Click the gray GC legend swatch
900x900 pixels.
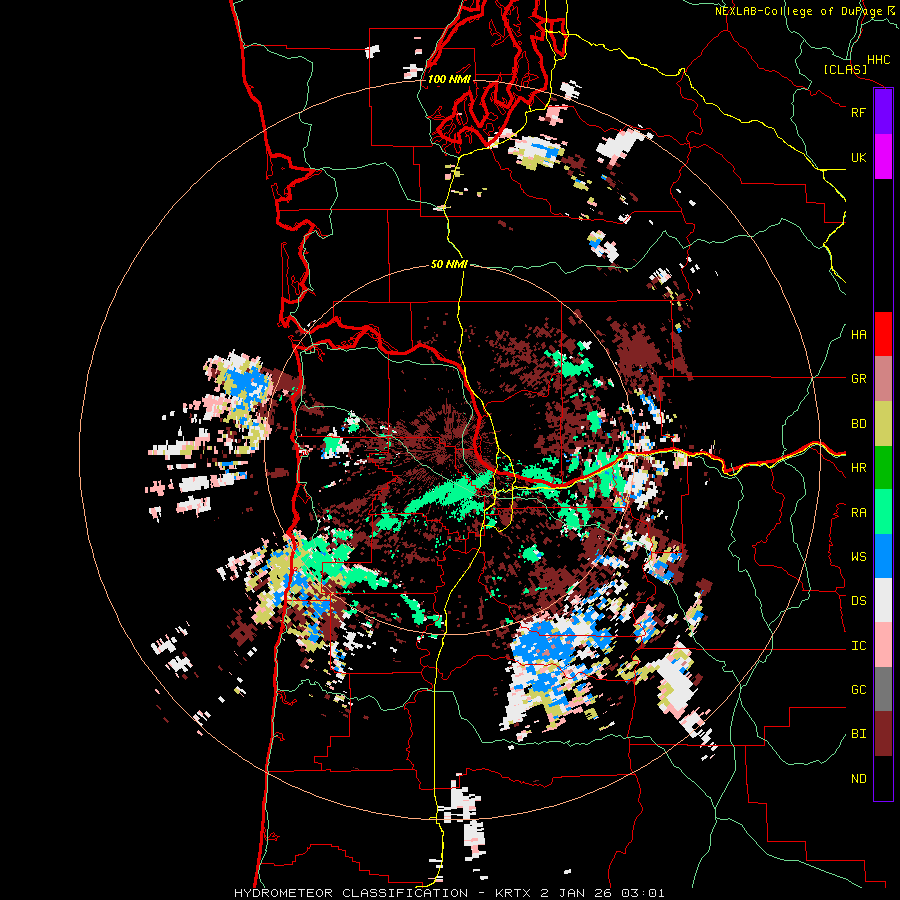(x=883, y=689)
